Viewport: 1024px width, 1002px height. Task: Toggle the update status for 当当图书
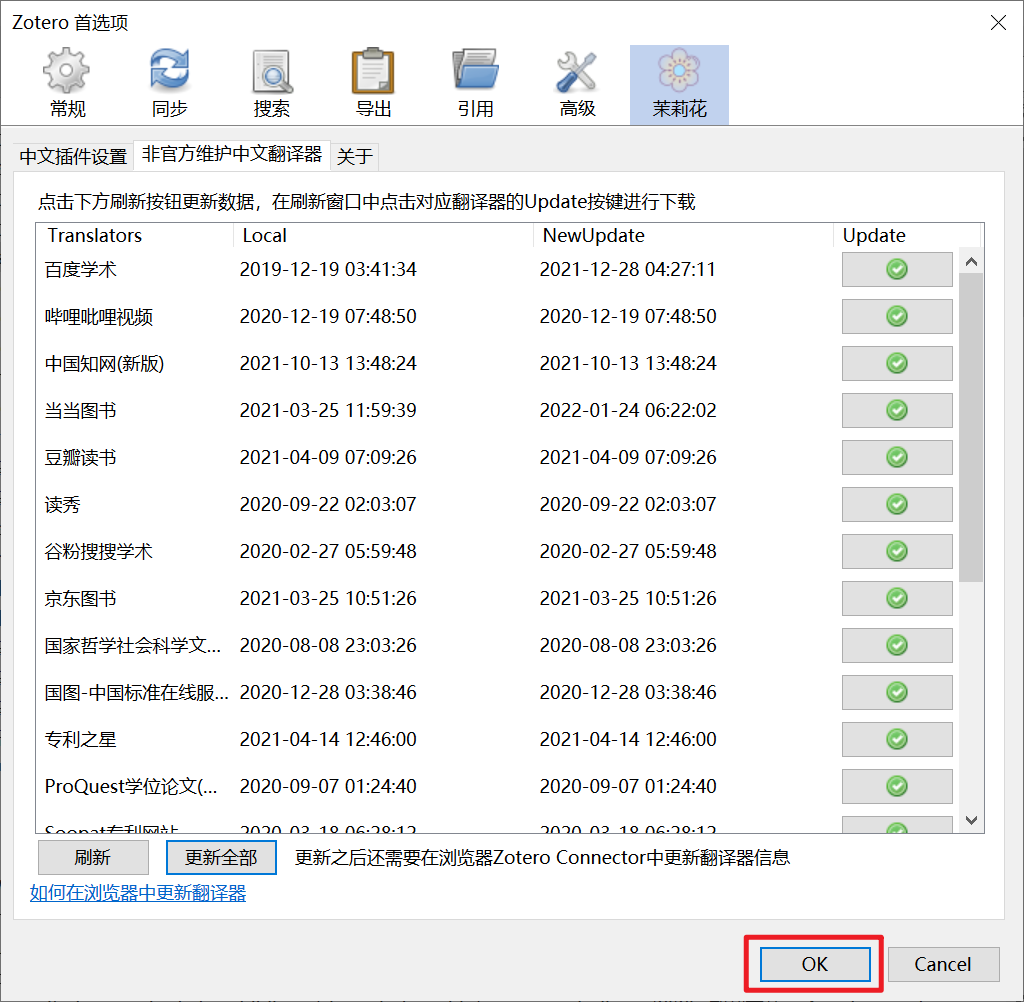pyautogui.click(x=896, y=410)
